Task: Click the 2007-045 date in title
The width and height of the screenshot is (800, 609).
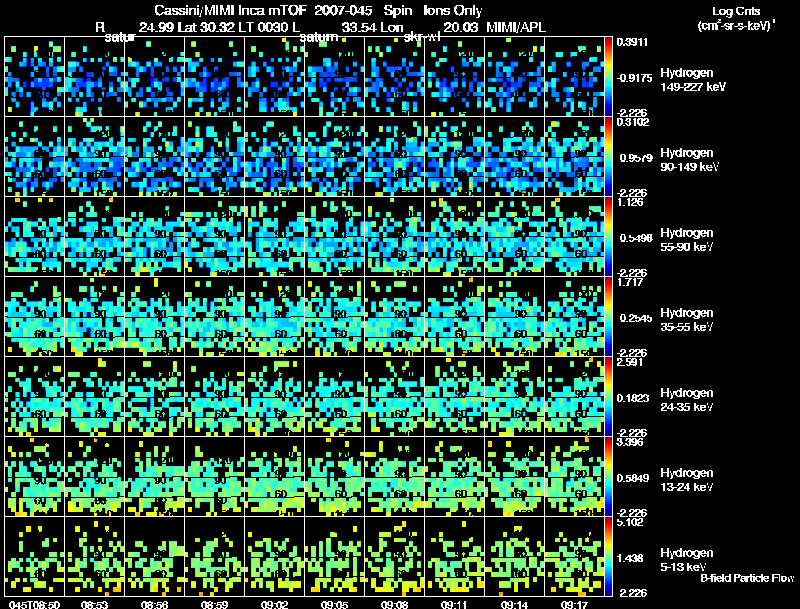Action: click(343, 11)
